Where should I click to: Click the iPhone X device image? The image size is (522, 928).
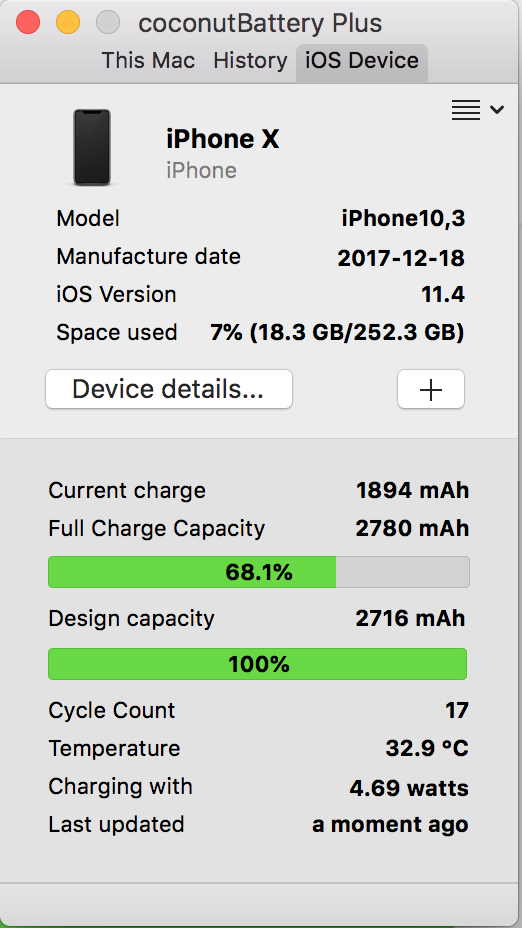tap(92, 147)
